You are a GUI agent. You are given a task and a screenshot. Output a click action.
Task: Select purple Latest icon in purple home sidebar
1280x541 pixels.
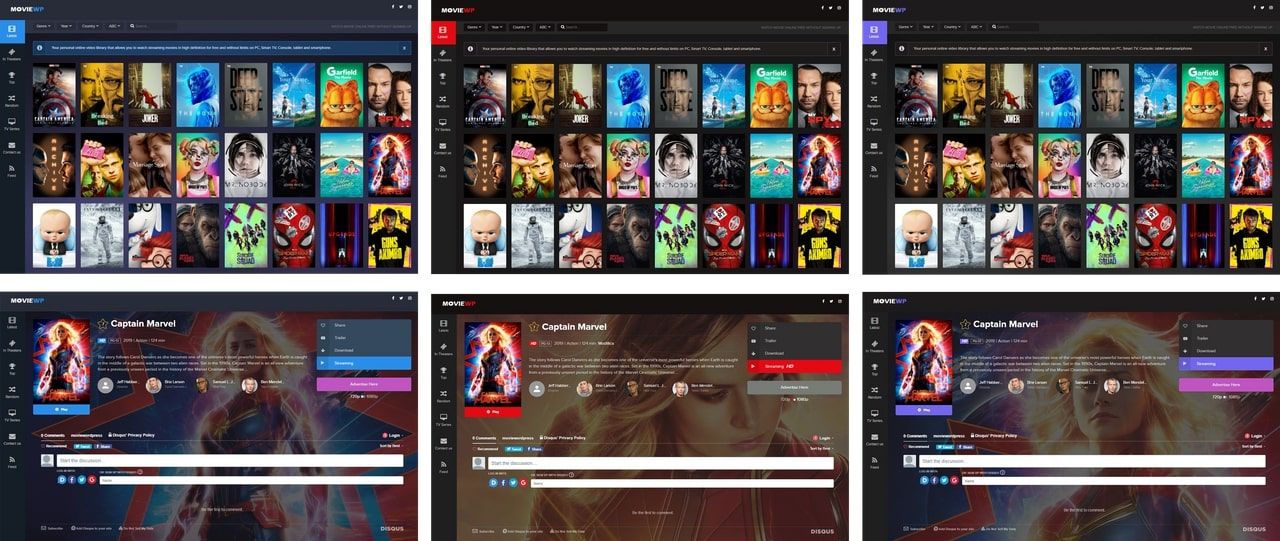coord(874,32)
